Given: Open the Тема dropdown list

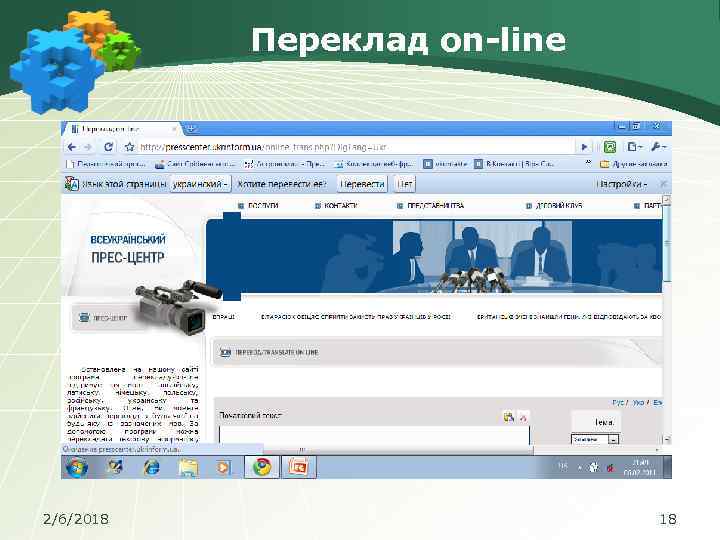Looking at the screenshot, I should 595,439.
